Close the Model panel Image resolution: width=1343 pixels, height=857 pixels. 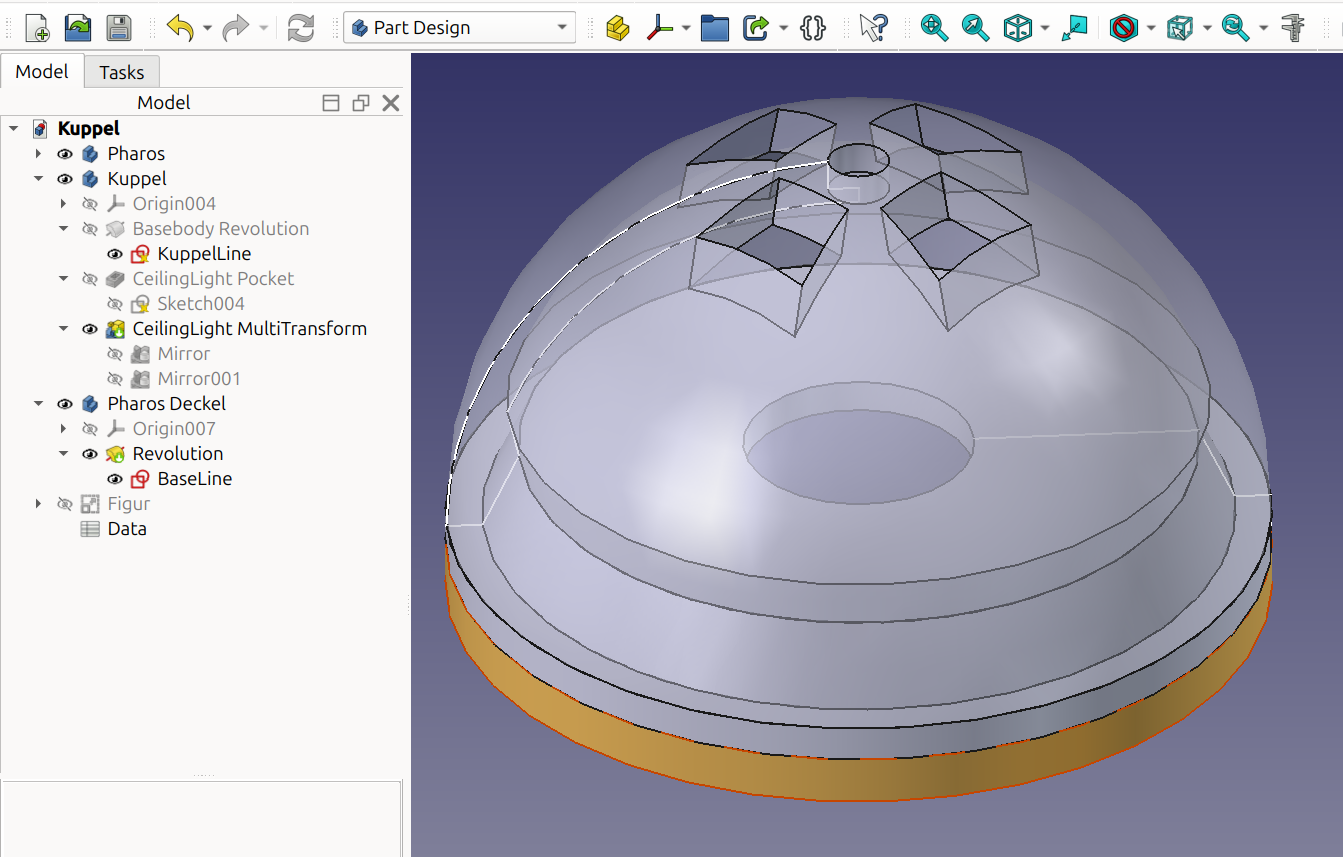click(x=391, y=103)
